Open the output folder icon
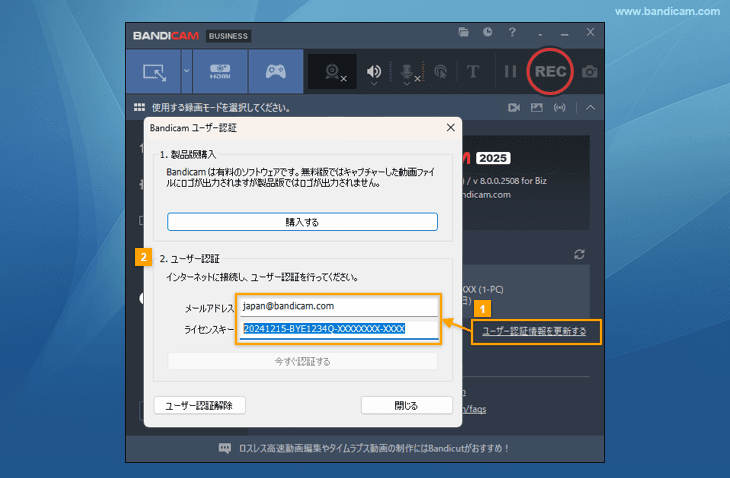The width and height of the screenshot is (730, 478). [x=463, y=32]
